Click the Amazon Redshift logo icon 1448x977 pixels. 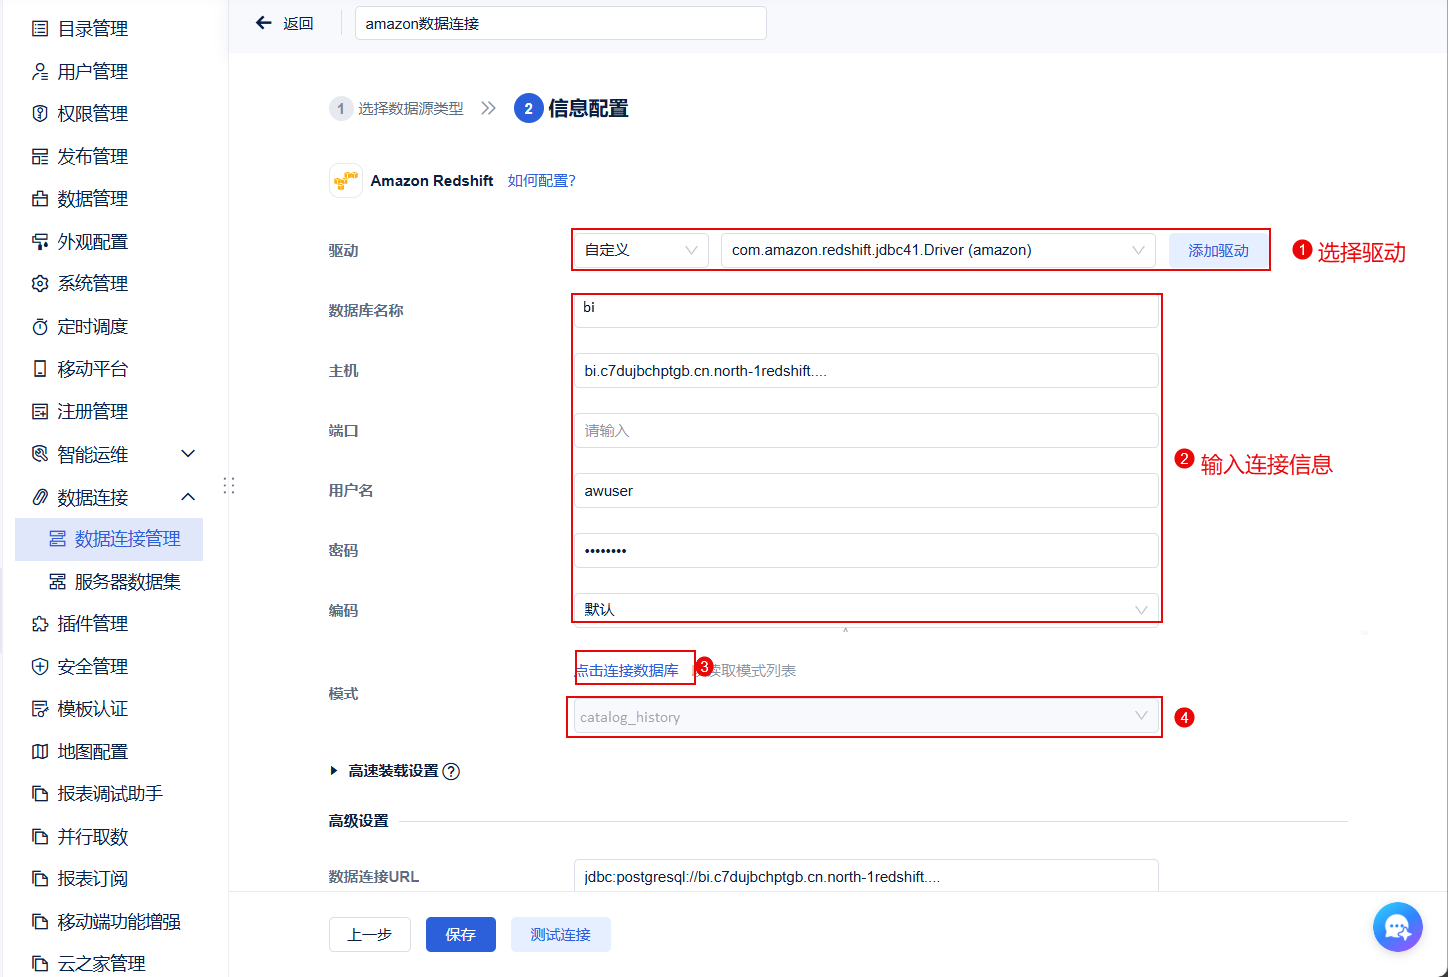[x=346, y=181]
